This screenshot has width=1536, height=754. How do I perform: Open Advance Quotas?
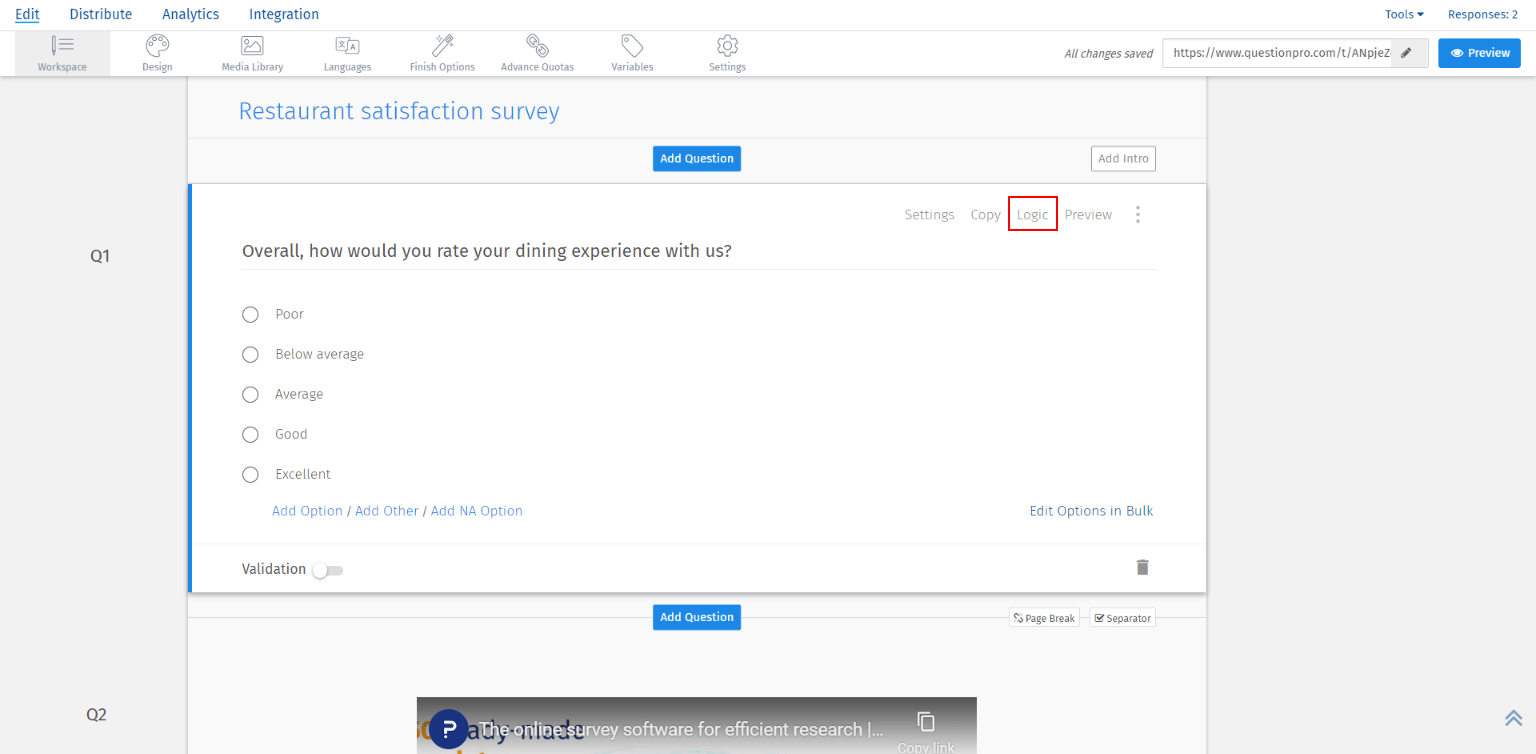point(537,52)
